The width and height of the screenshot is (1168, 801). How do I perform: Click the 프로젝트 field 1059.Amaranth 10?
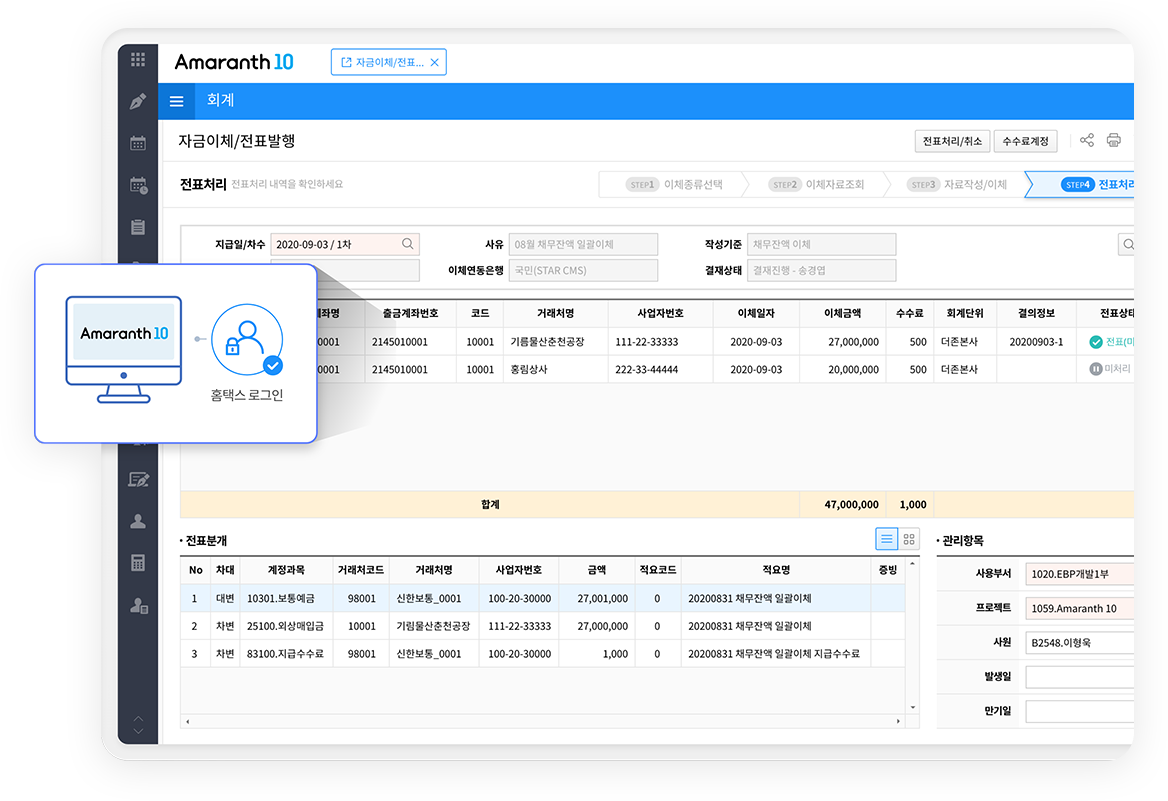(x=1080, y=608)
